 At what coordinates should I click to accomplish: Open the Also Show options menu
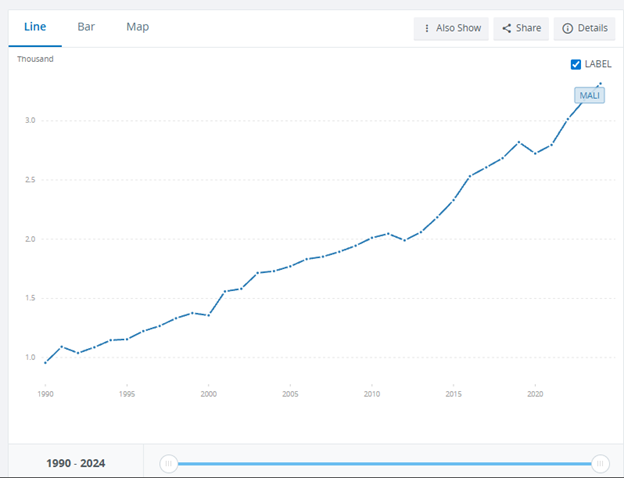coord(452,28)
